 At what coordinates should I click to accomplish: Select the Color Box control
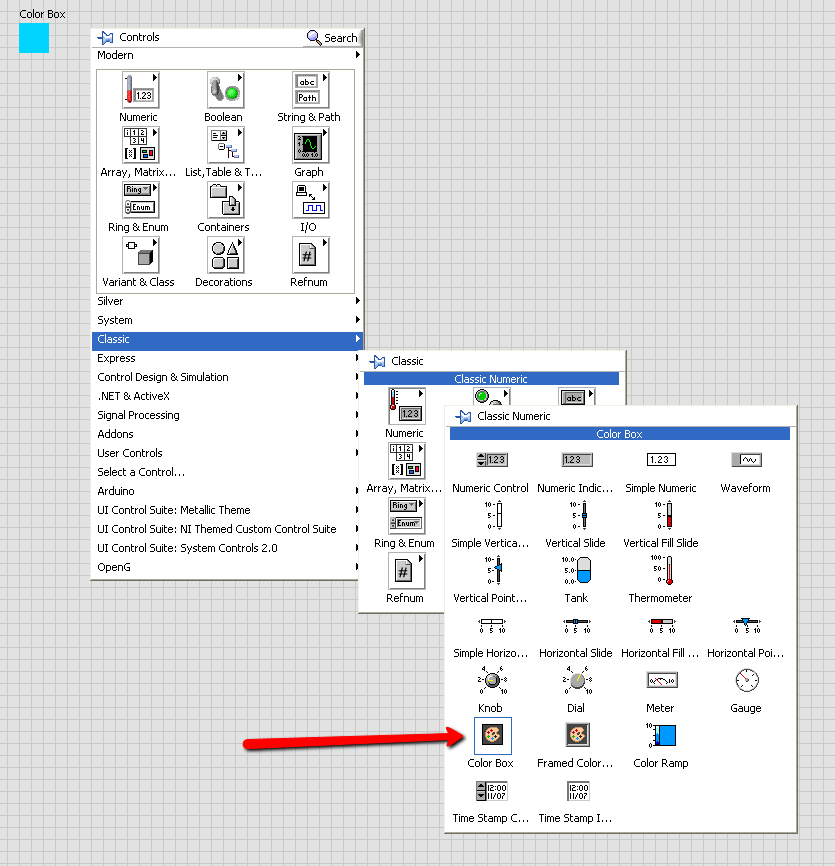coord(493,736)
